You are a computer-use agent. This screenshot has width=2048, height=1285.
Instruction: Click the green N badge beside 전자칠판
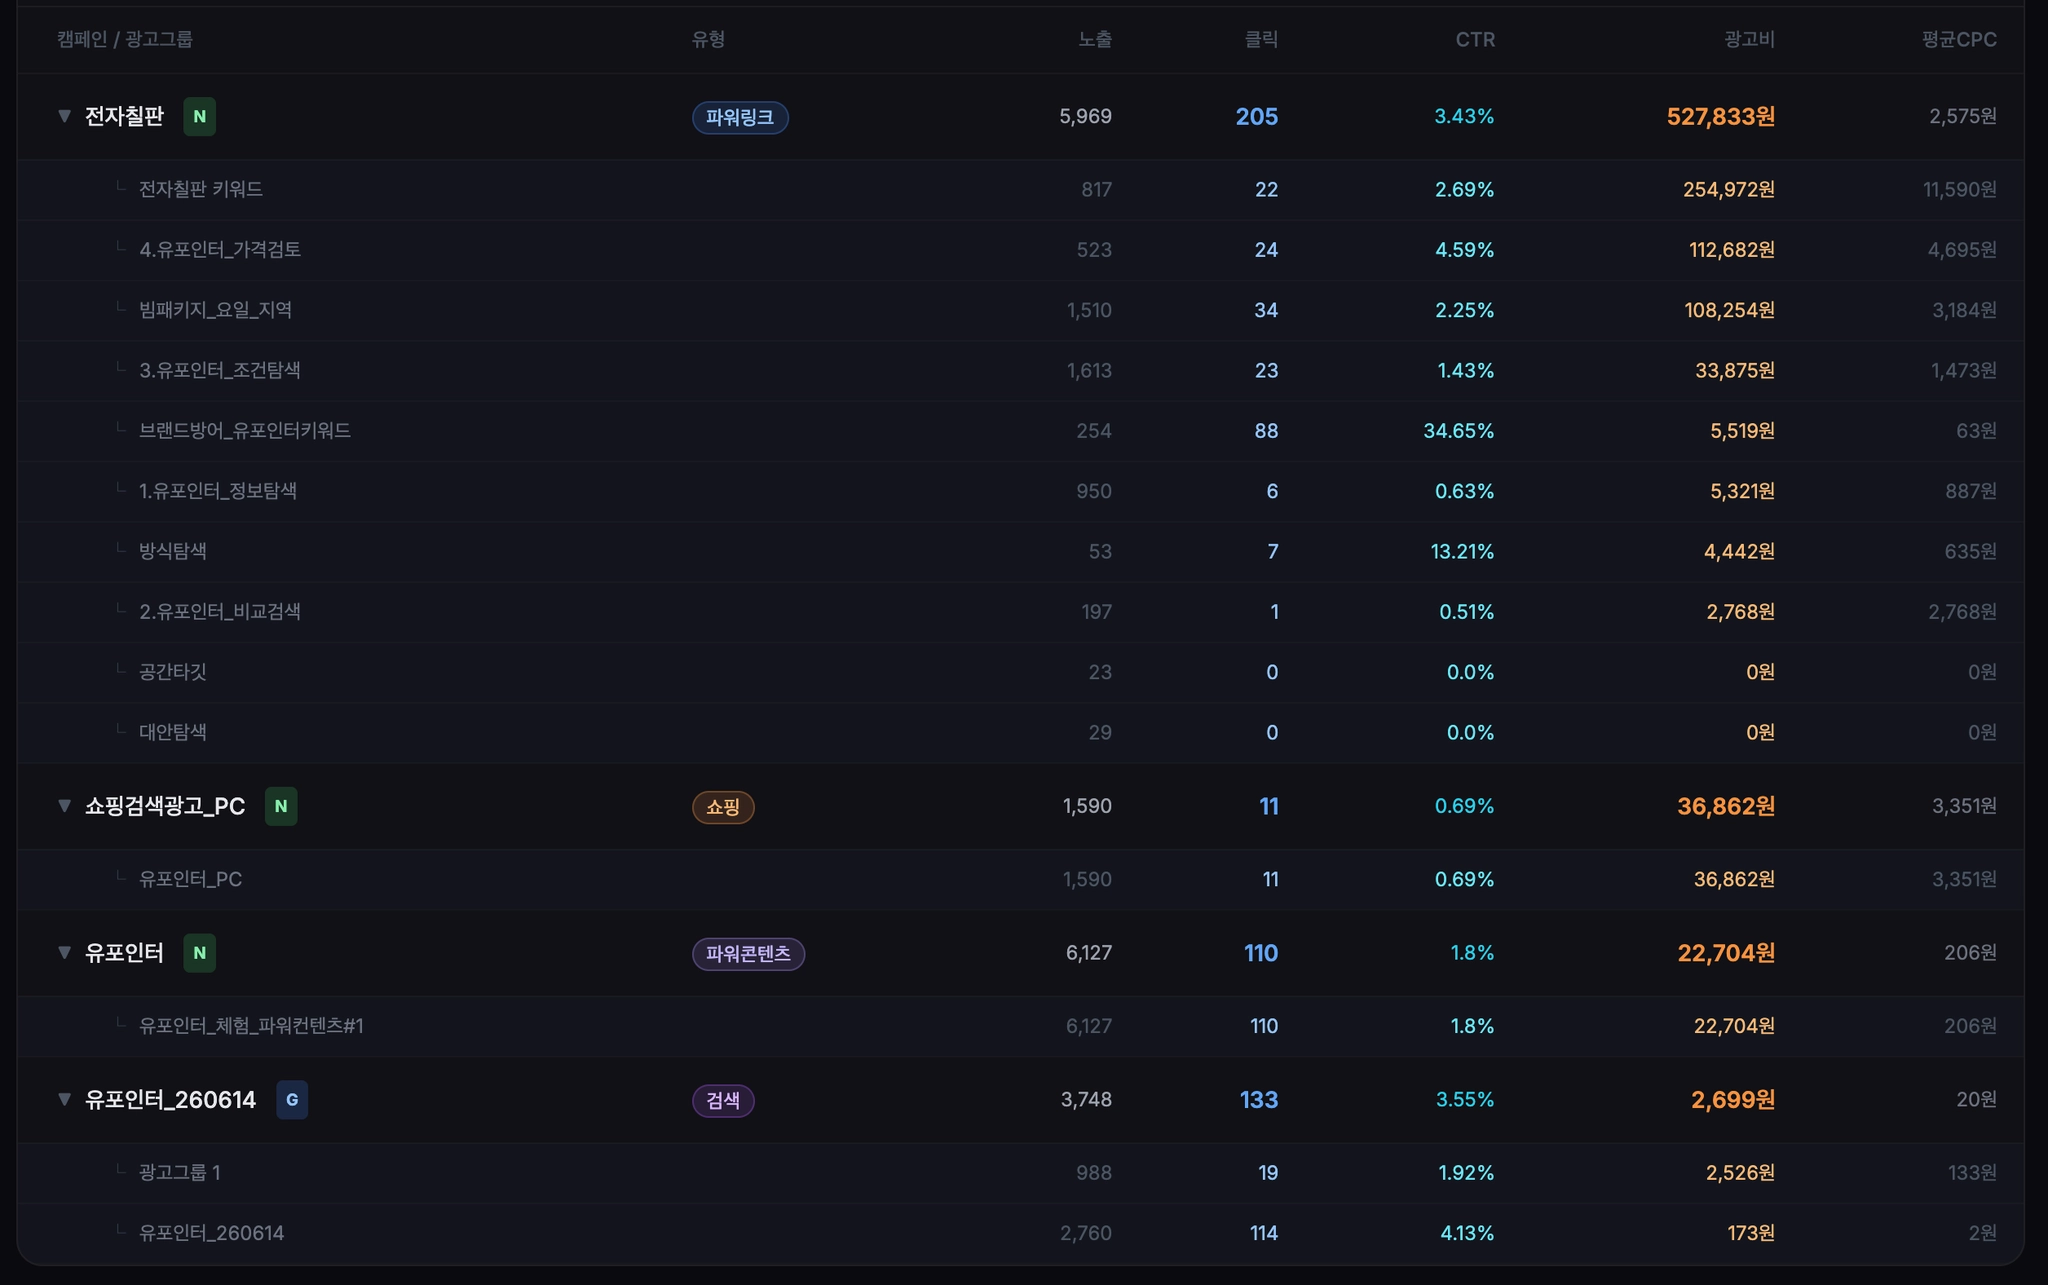[199, 117]
